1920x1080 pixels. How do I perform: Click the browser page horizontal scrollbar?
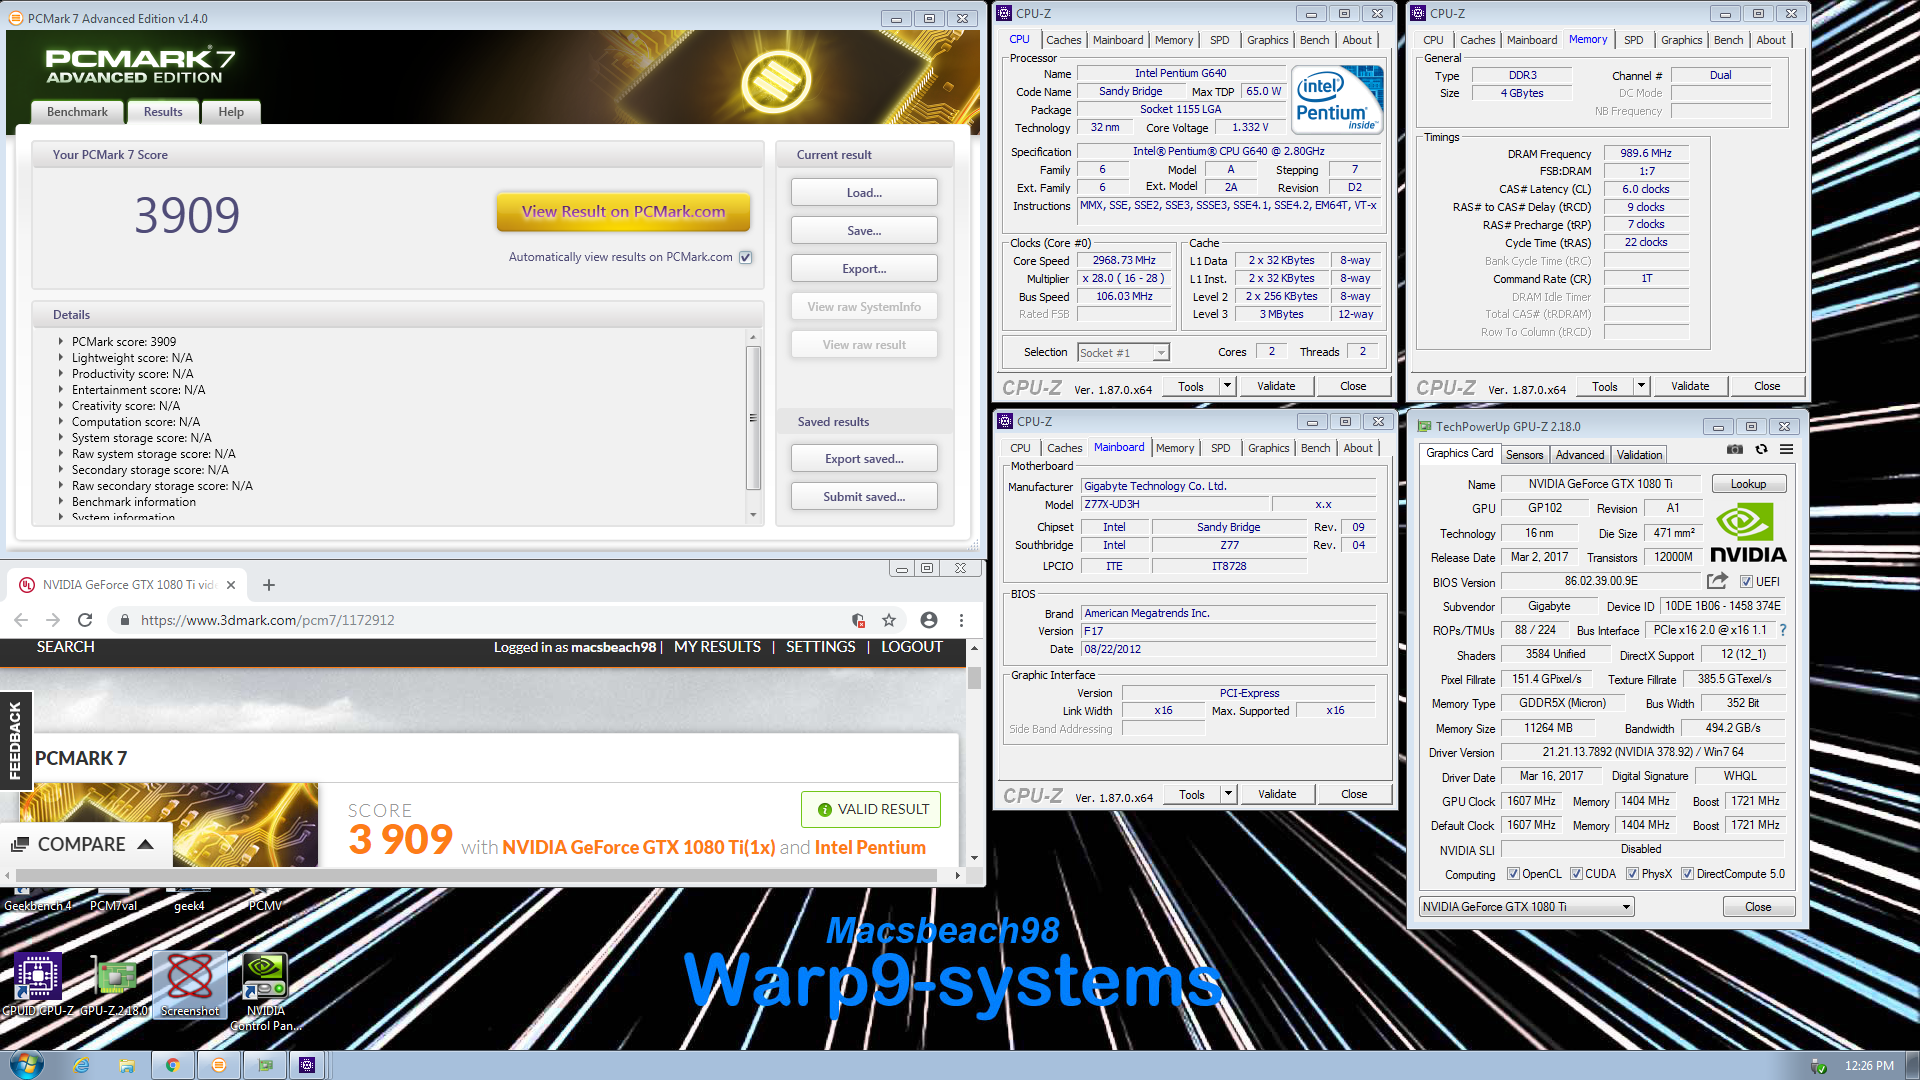(x=476, y=875)
